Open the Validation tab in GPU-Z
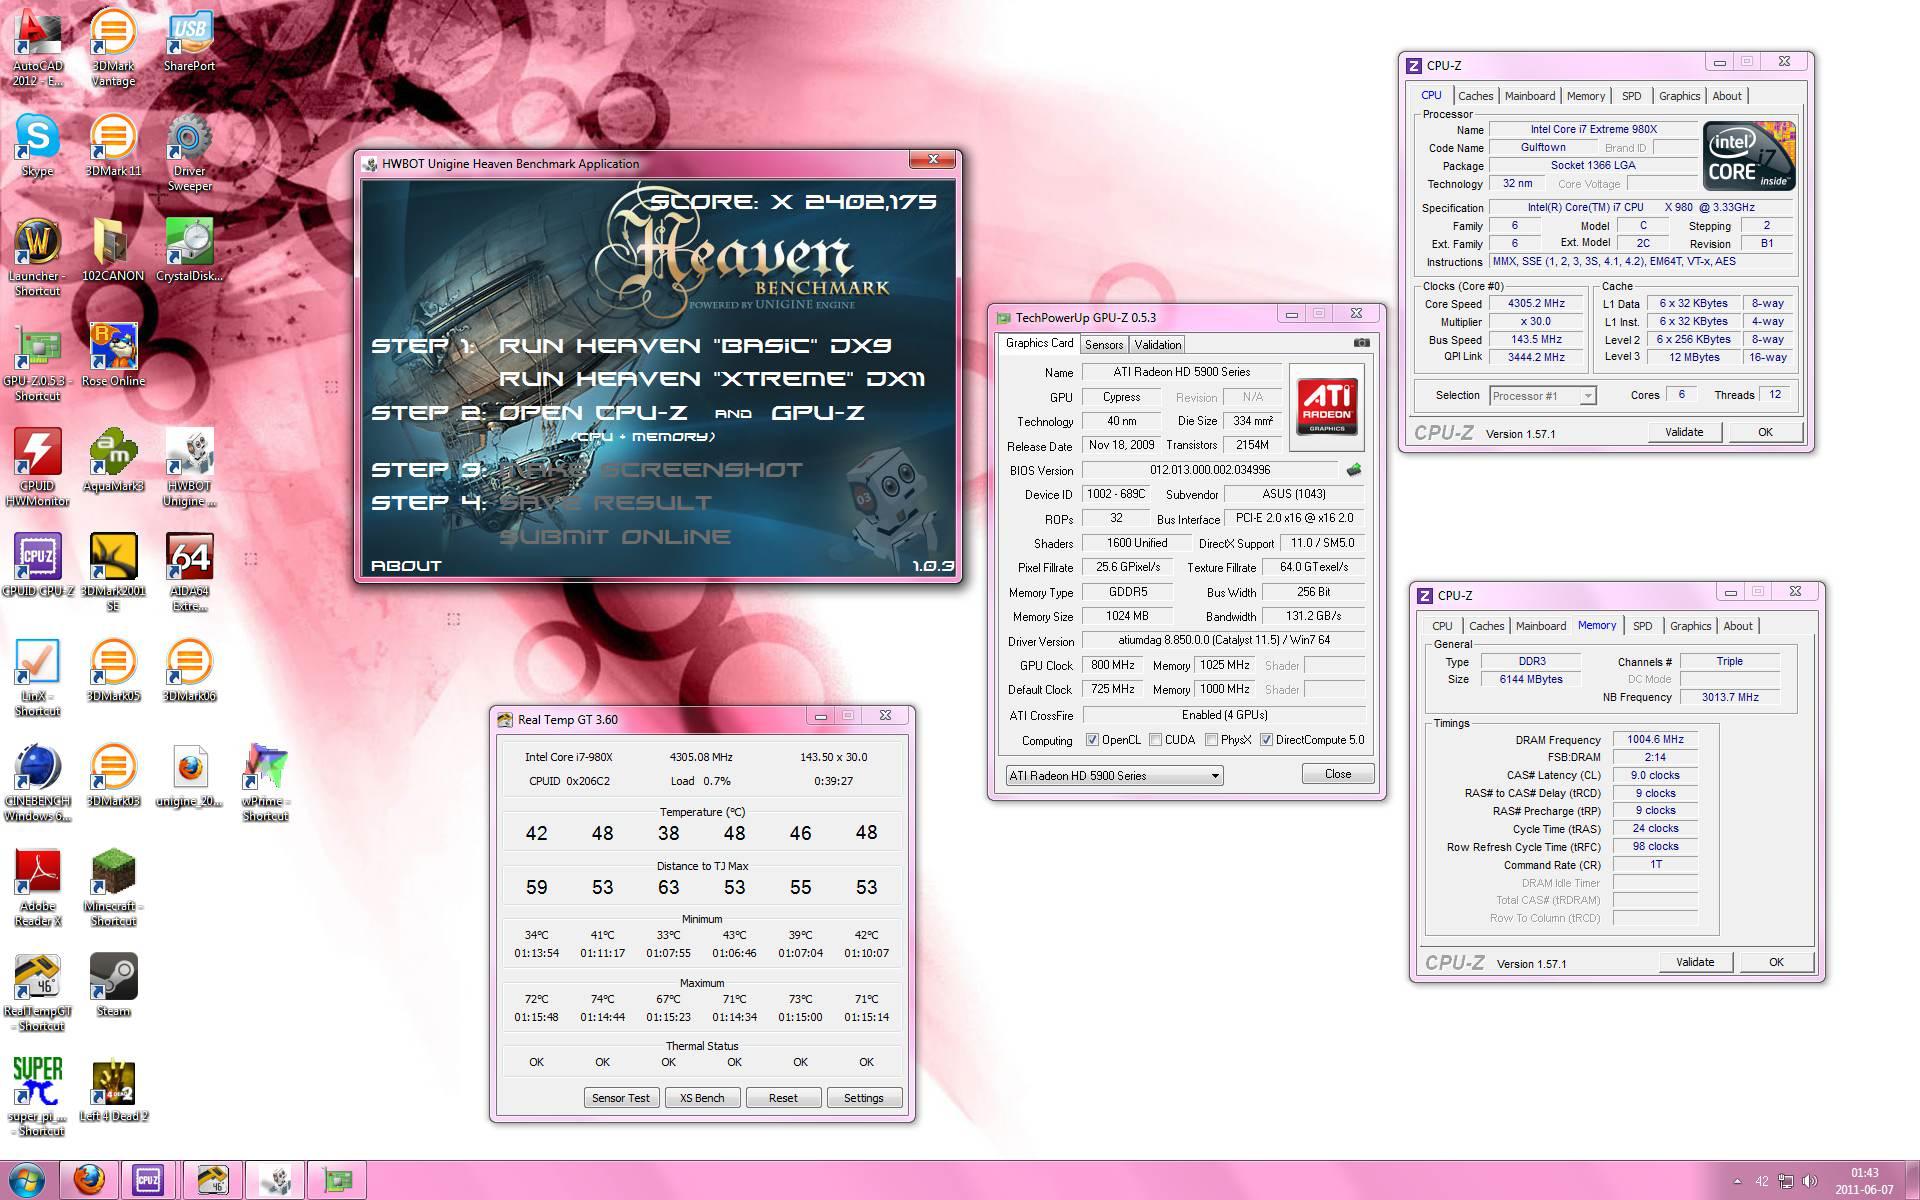The image size is (1920, 1200). (x=1158, y=344)
